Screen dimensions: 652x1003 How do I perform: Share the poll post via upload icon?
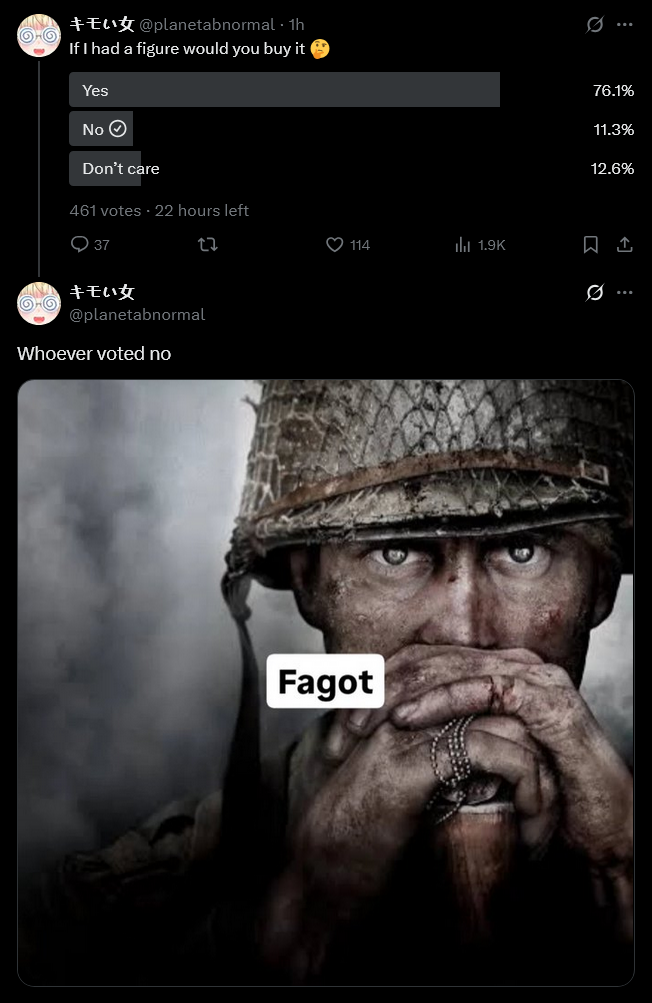[624, 244]
